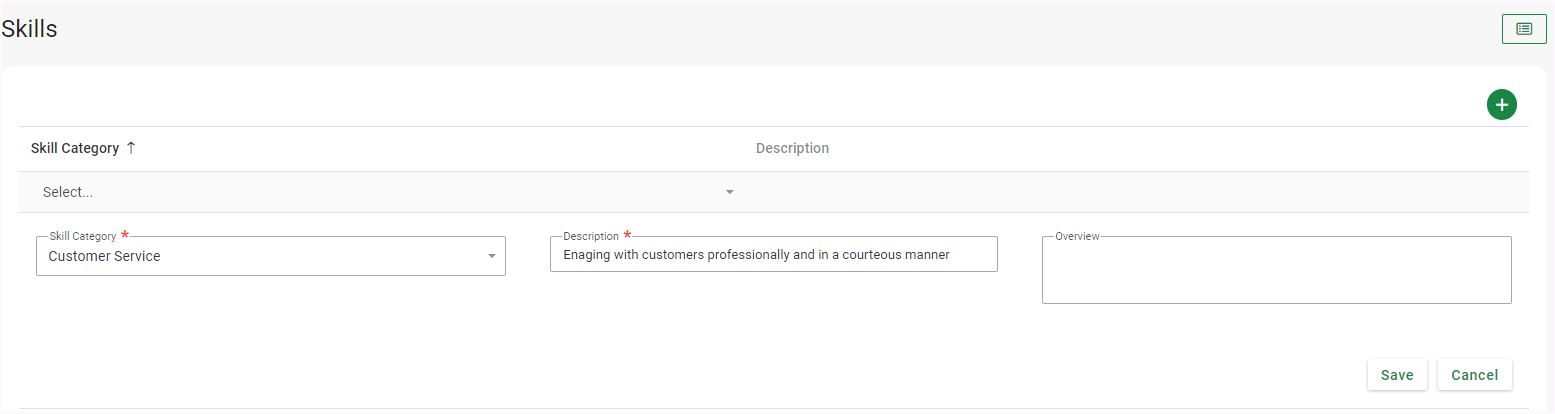The width and height of the screenshot is (1555, 414).
Task: Click the green plus add skill button
Action: point(1501,104)
